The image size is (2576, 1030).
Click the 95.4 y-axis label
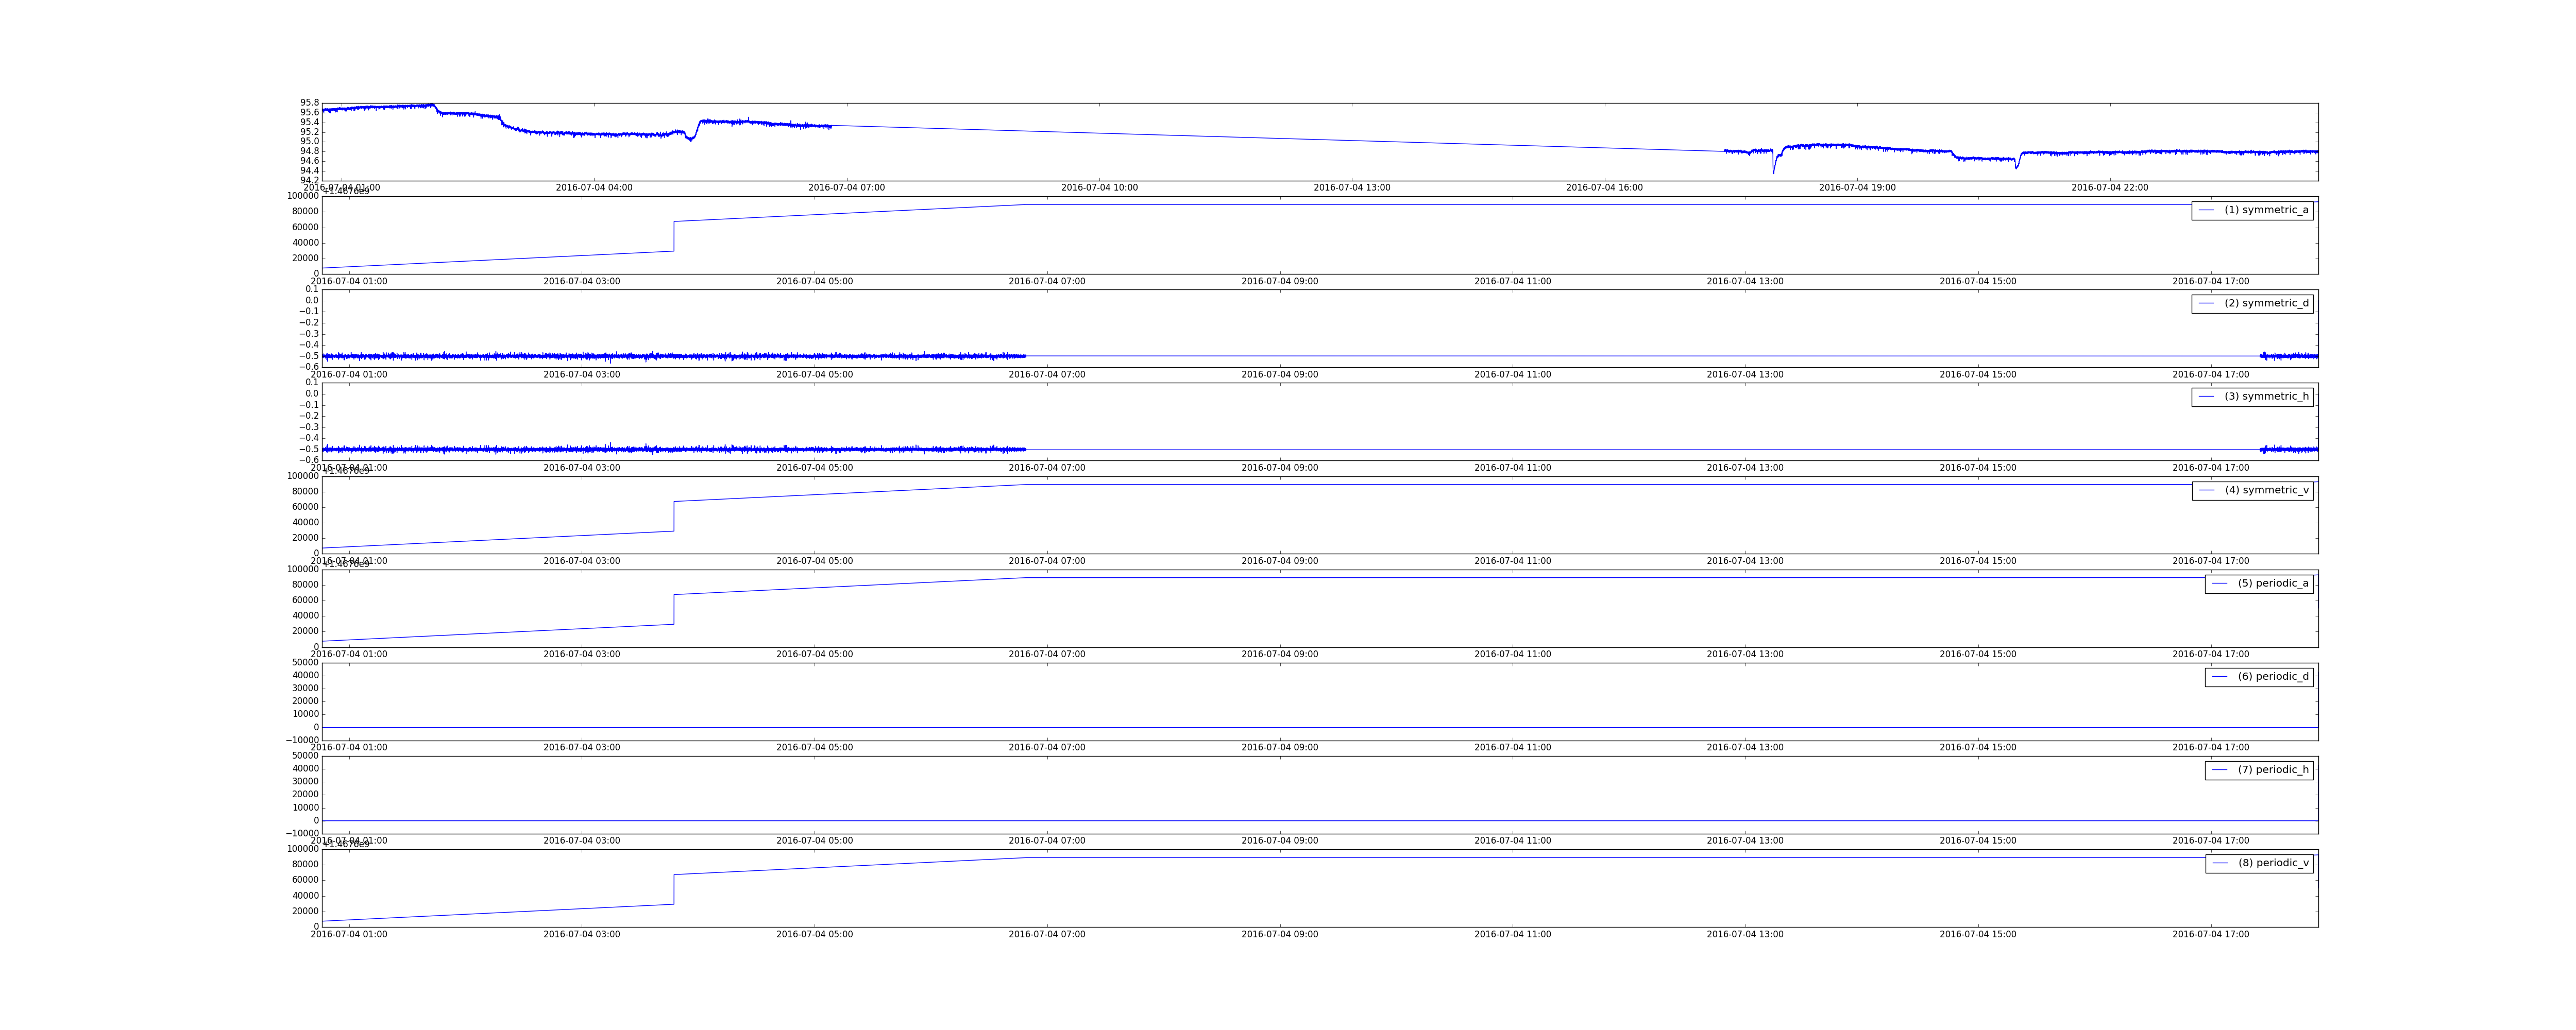coord(309,122)
